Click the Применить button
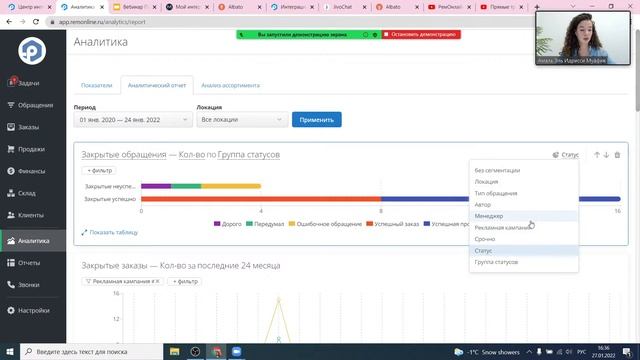 [x=317, y=120]
